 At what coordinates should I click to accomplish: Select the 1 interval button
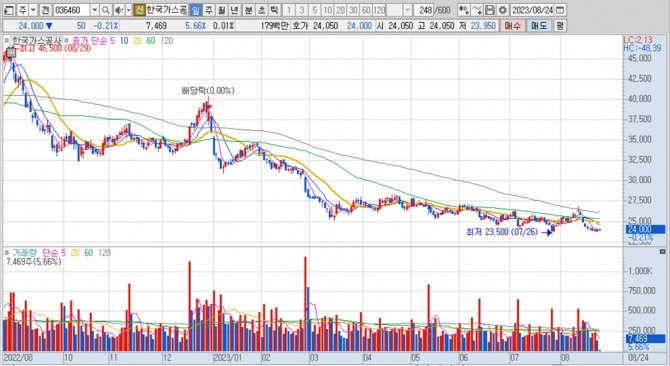point(289,10)
